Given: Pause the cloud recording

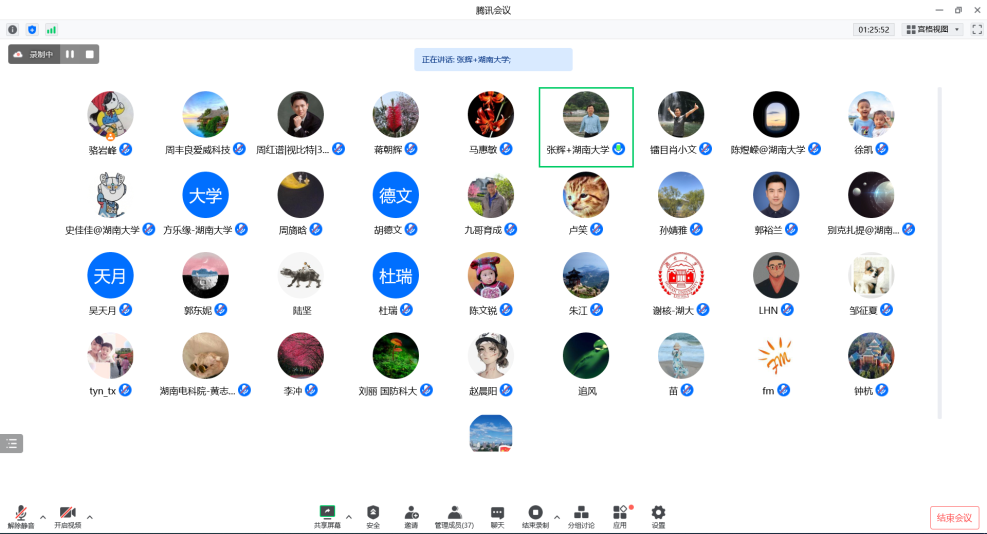Looking at the screenshot, I should click(x=70, y=54).
